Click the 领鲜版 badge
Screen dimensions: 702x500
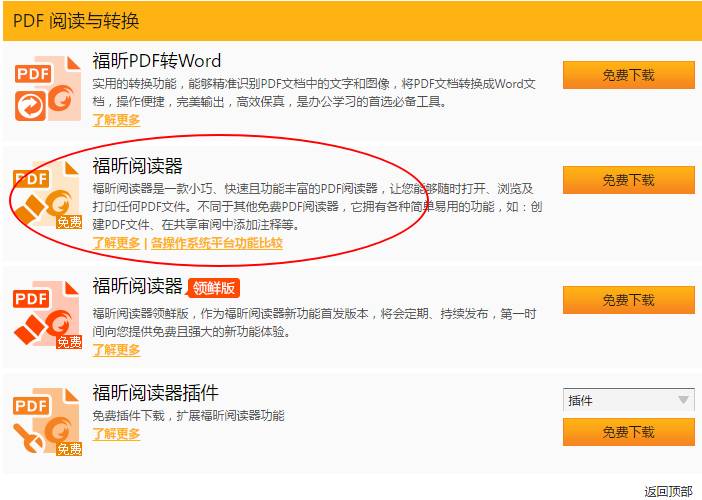tap(214, 288)
